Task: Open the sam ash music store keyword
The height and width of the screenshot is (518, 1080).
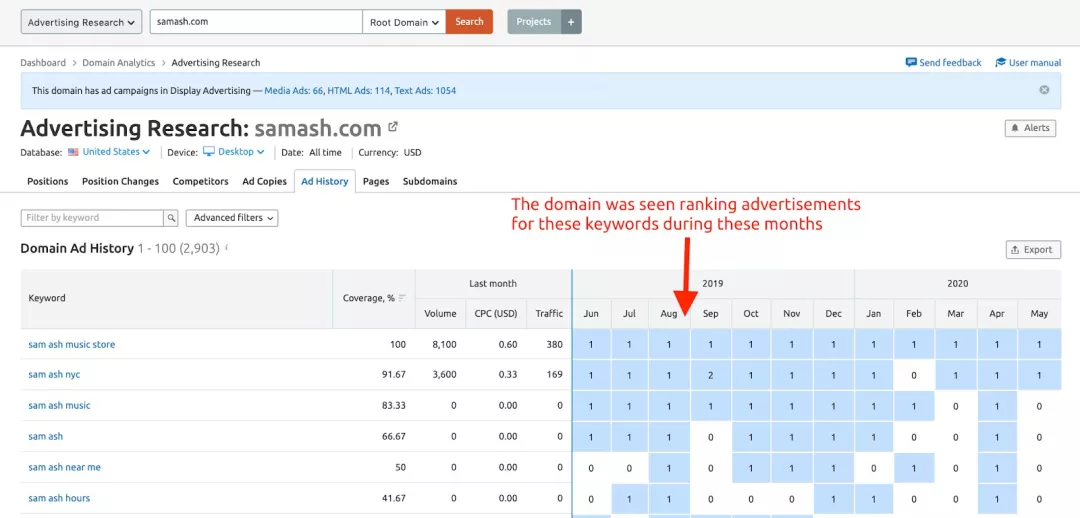Action: (72, 344)
